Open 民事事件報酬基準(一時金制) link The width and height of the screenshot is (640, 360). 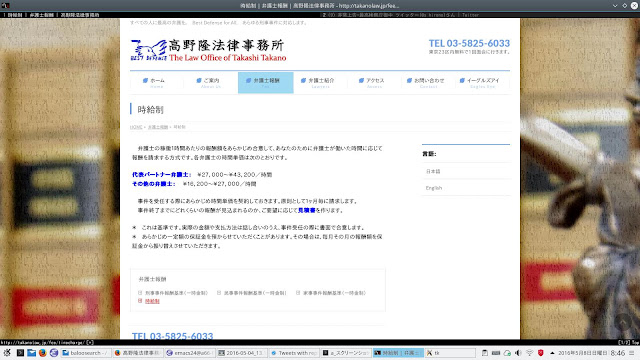tap(255, 293)
